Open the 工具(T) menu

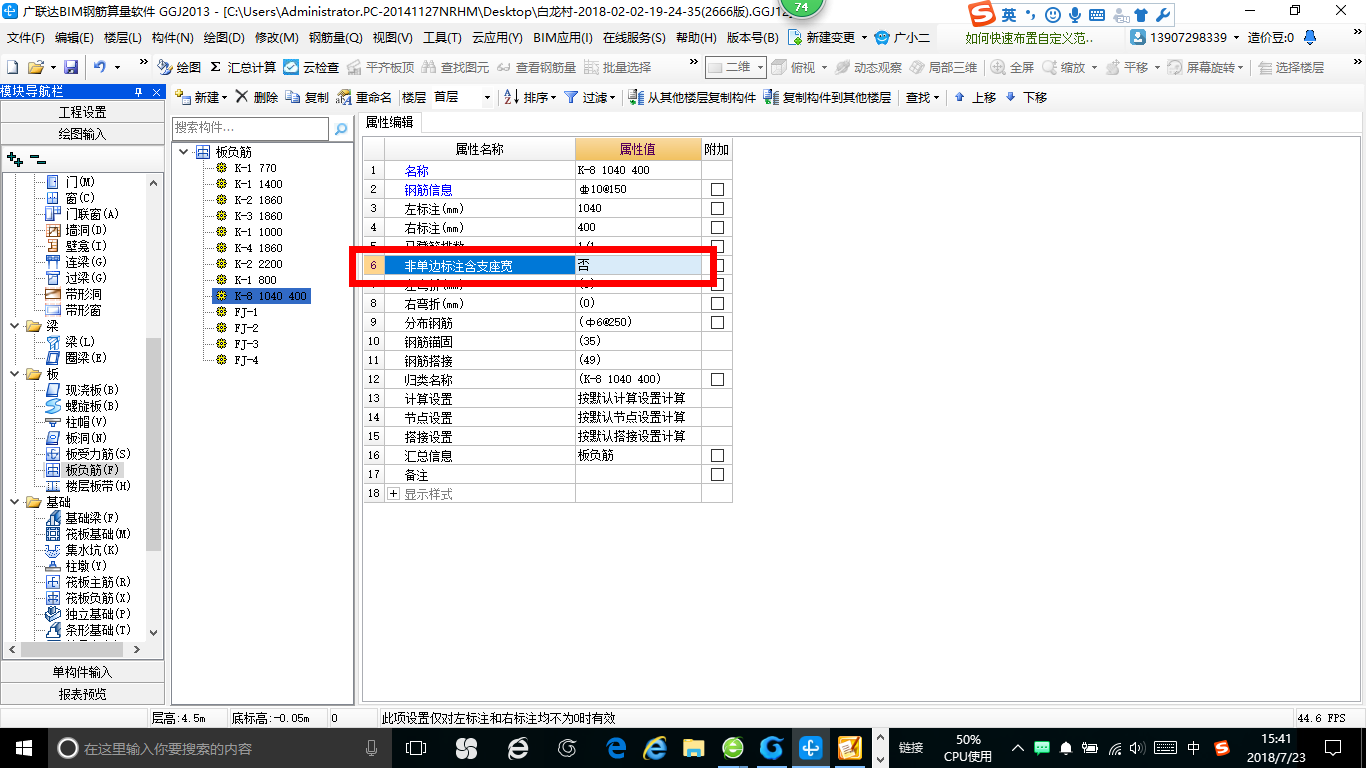click(442, 37)
